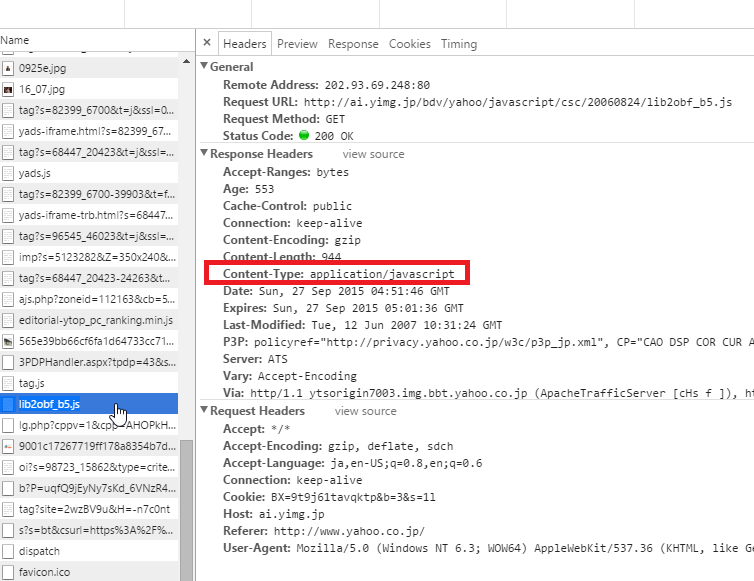The width and height of the screenshot is (754, 581).
Task: Select request tag?site=2wzBV9u&H=-n7c0nt
Action: click(89, 509)
